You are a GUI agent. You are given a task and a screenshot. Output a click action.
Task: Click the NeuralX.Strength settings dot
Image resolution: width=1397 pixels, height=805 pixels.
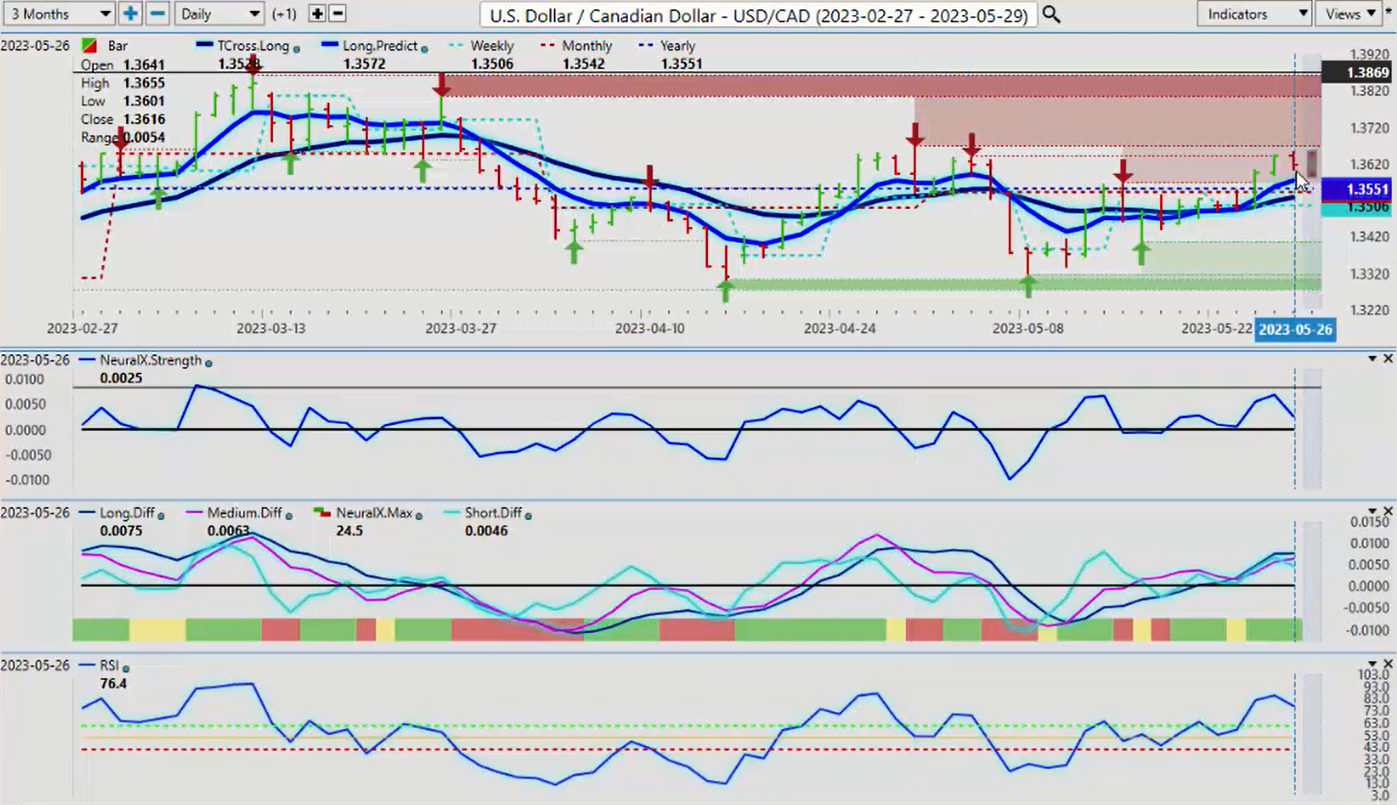tap(208, 361)
